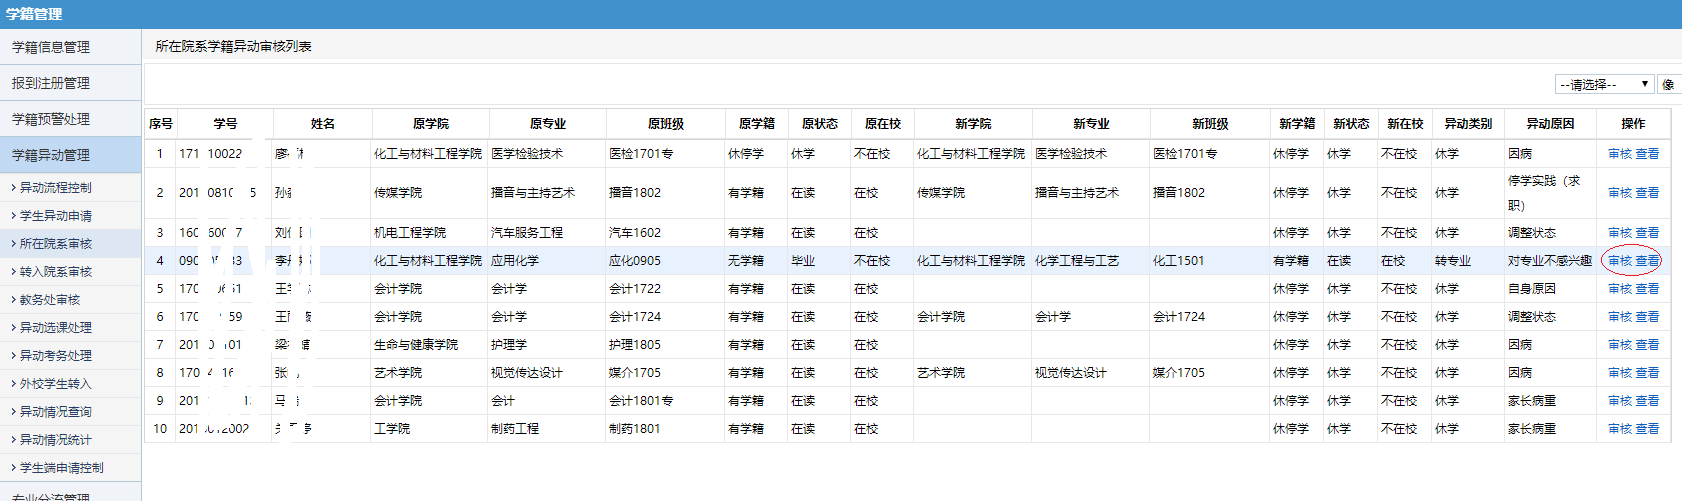Open the --请选择-- dropdown
The width and height of the screenshot is (1682, 501).
point(1603,84)
